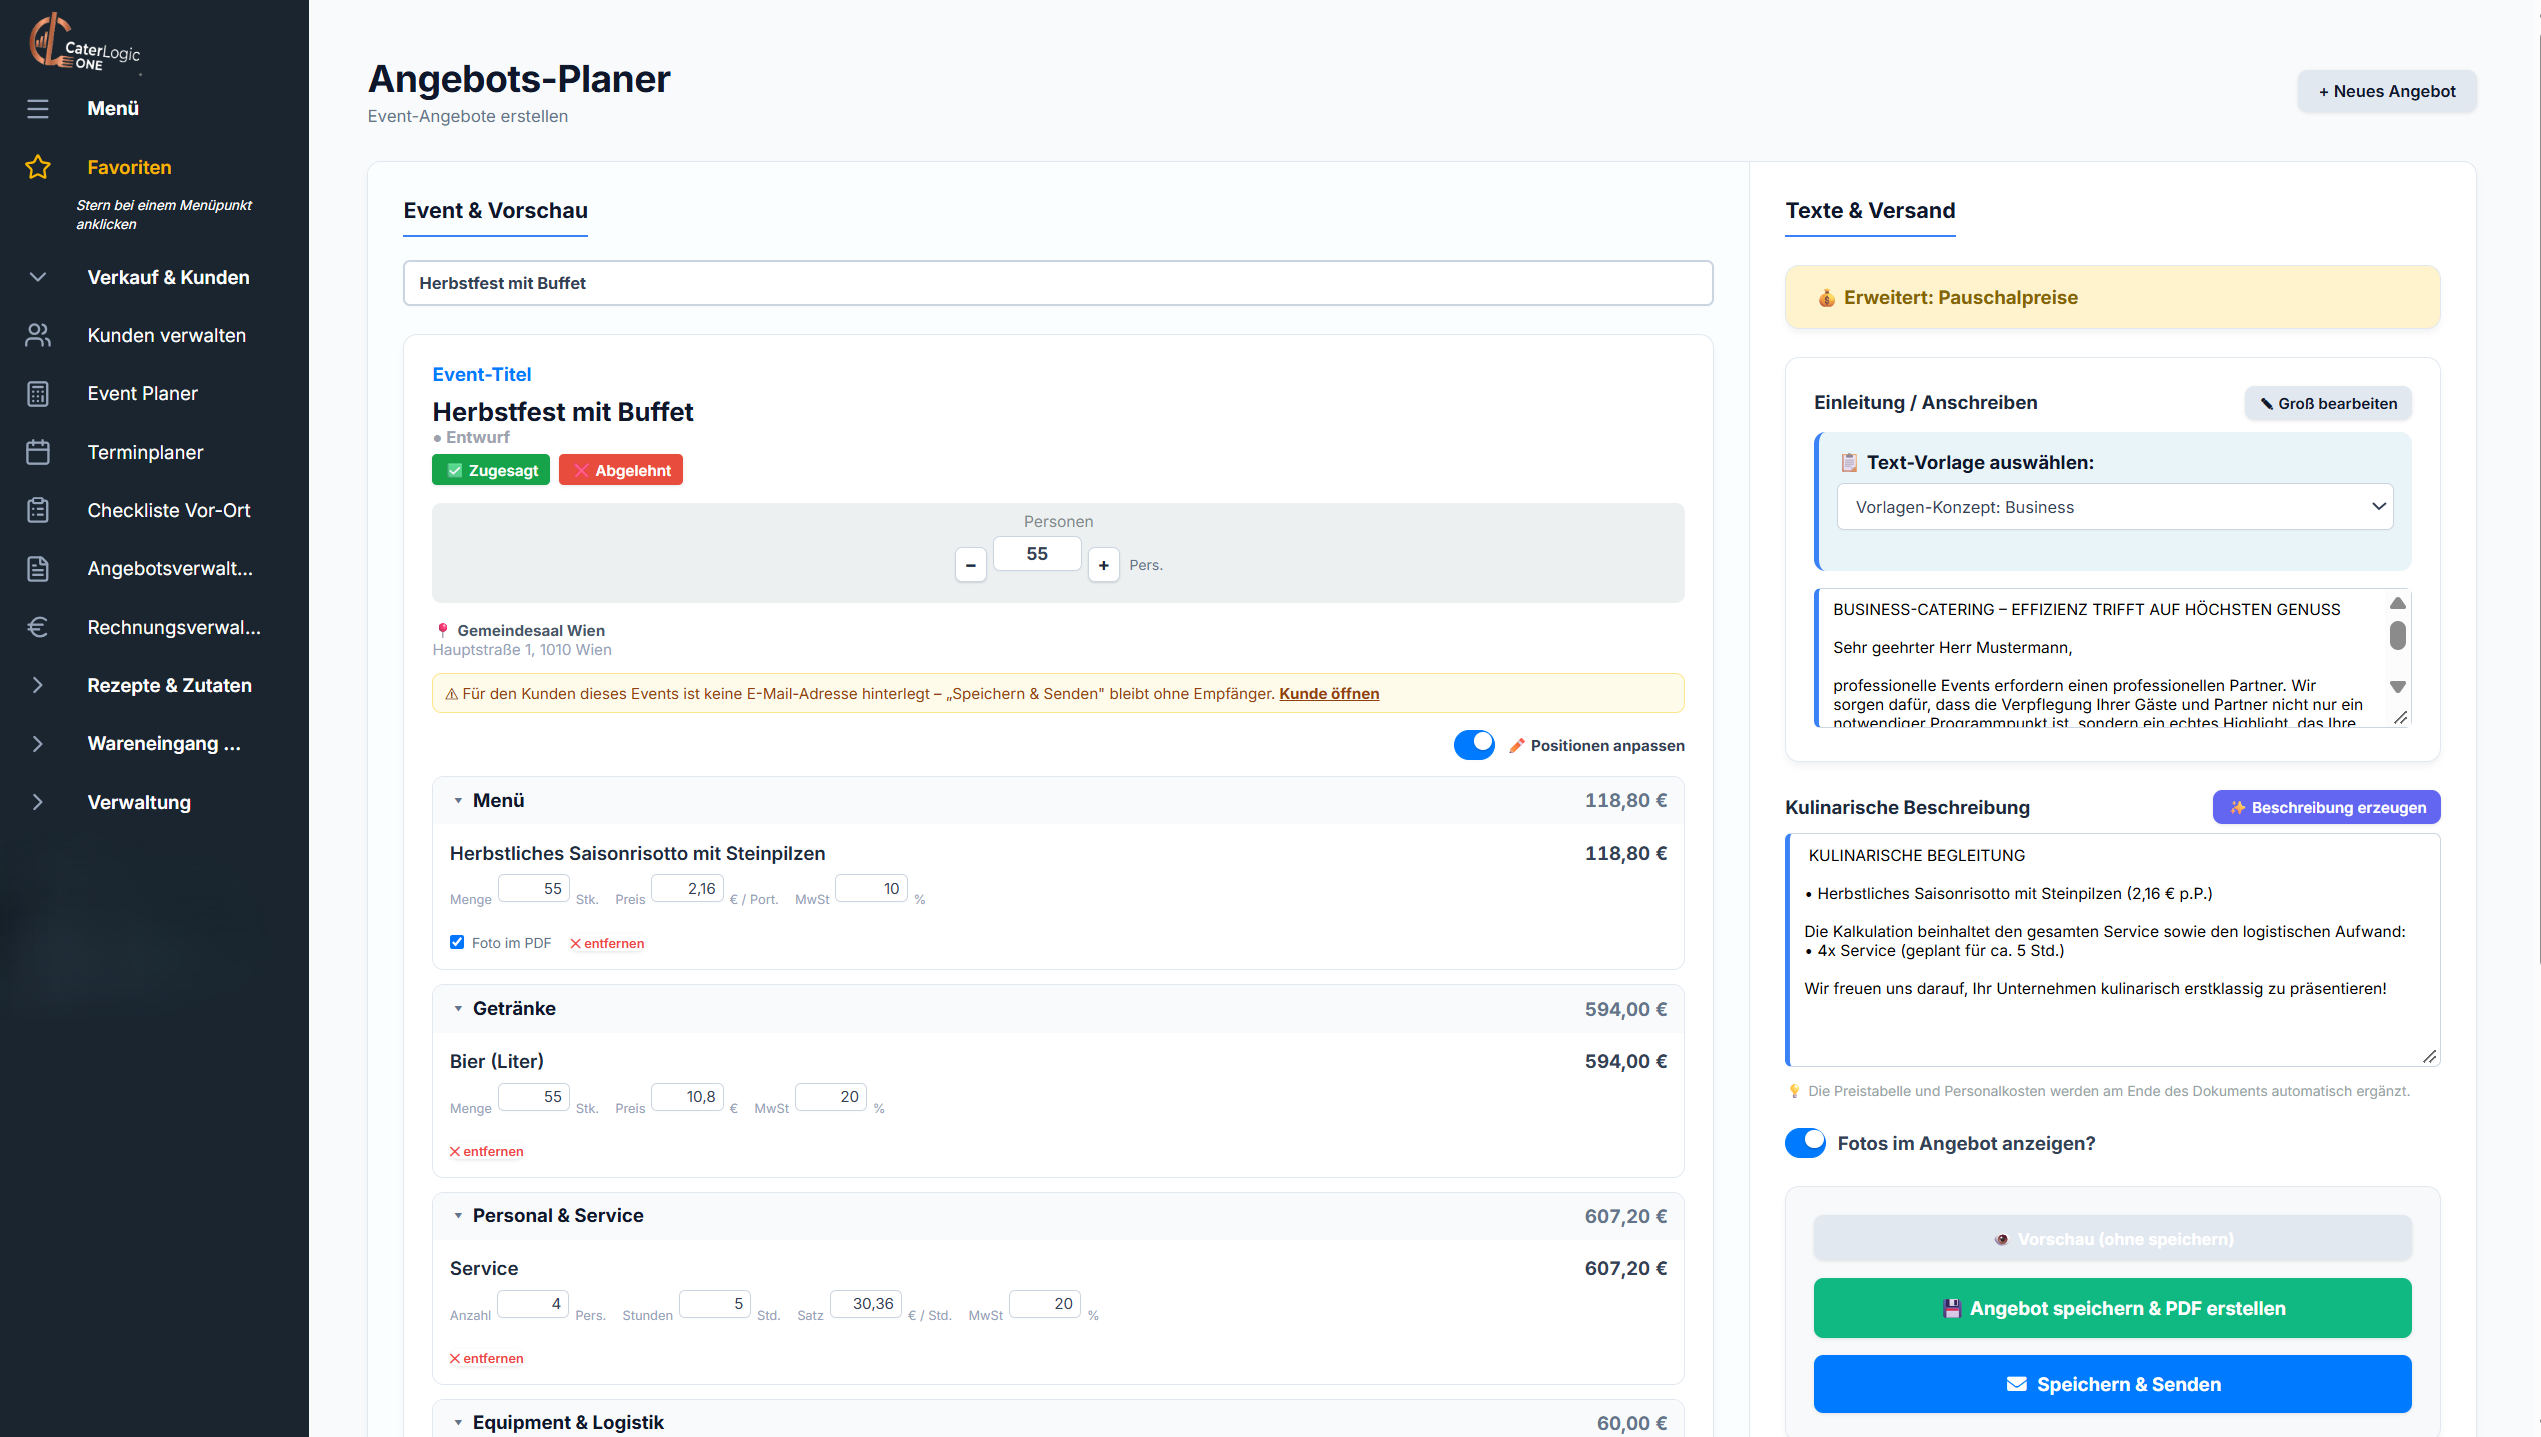
Task: Click the Event Planer calculator icon
Action: pos(38,394)
